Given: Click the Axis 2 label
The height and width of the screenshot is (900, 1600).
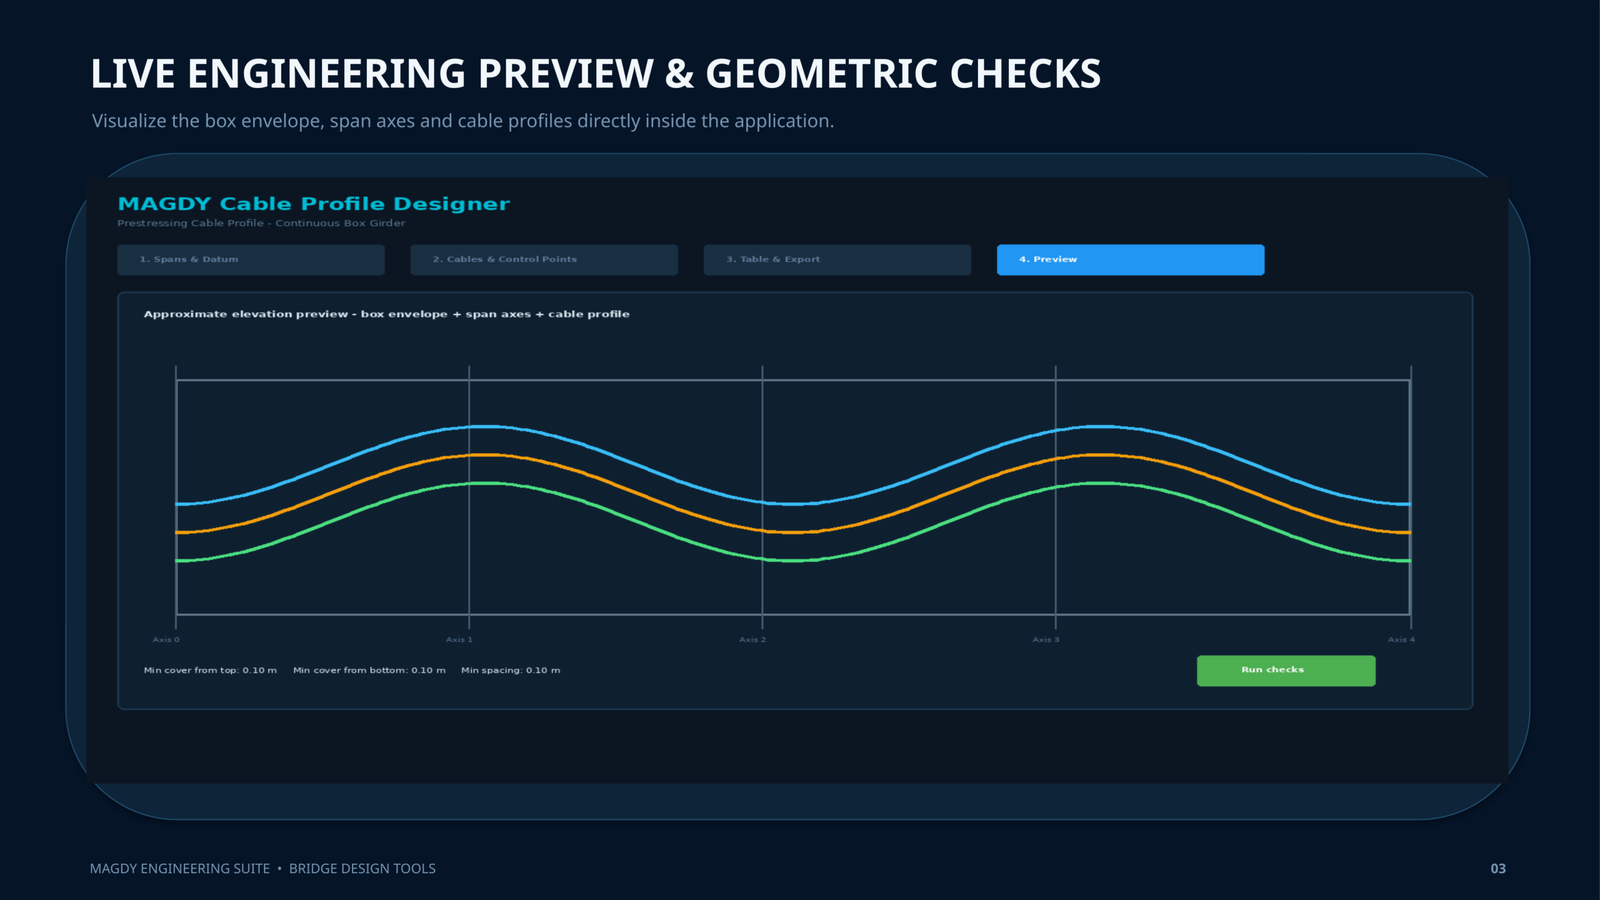Looking at the screenshot, I should (752, 640).
